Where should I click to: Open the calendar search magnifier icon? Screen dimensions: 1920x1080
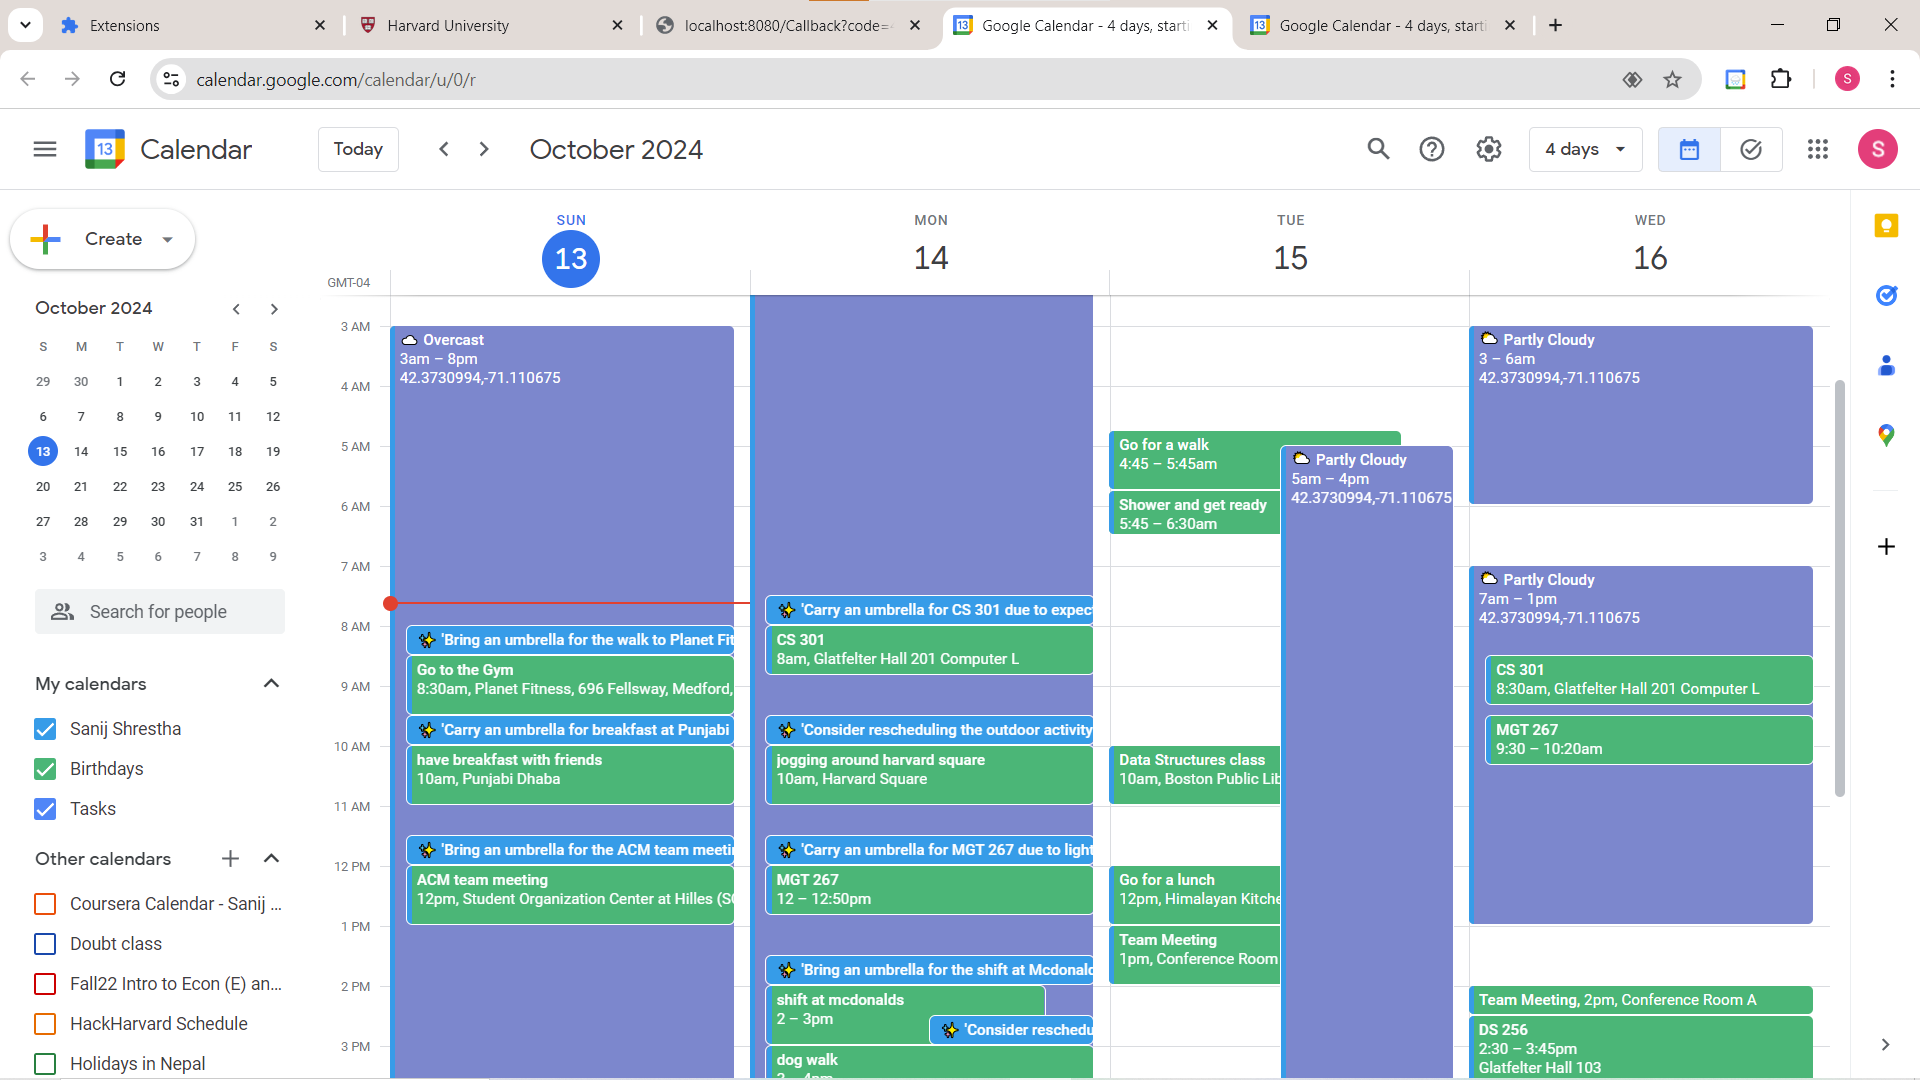point(1378,149)
